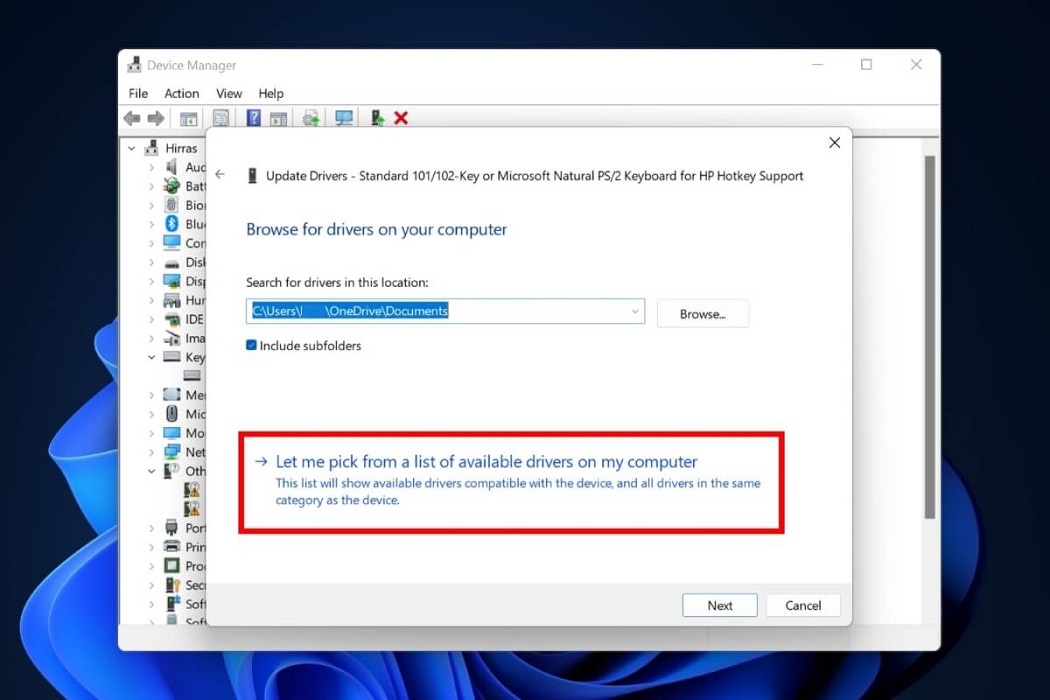Click Let me pick from available drivers
Viewport: 1050px width, 700px height.
click(485, 462)
